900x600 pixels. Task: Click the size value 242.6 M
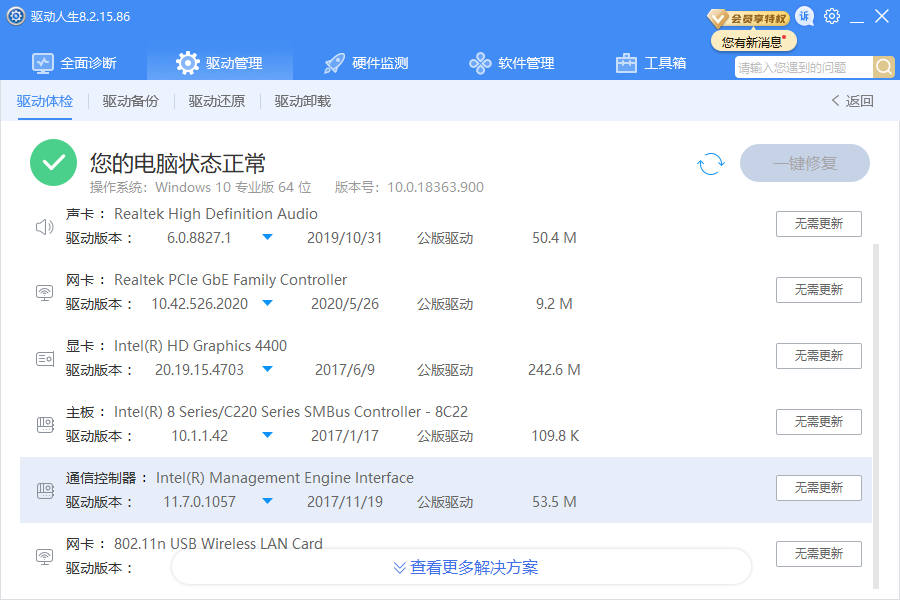point(554,370)
